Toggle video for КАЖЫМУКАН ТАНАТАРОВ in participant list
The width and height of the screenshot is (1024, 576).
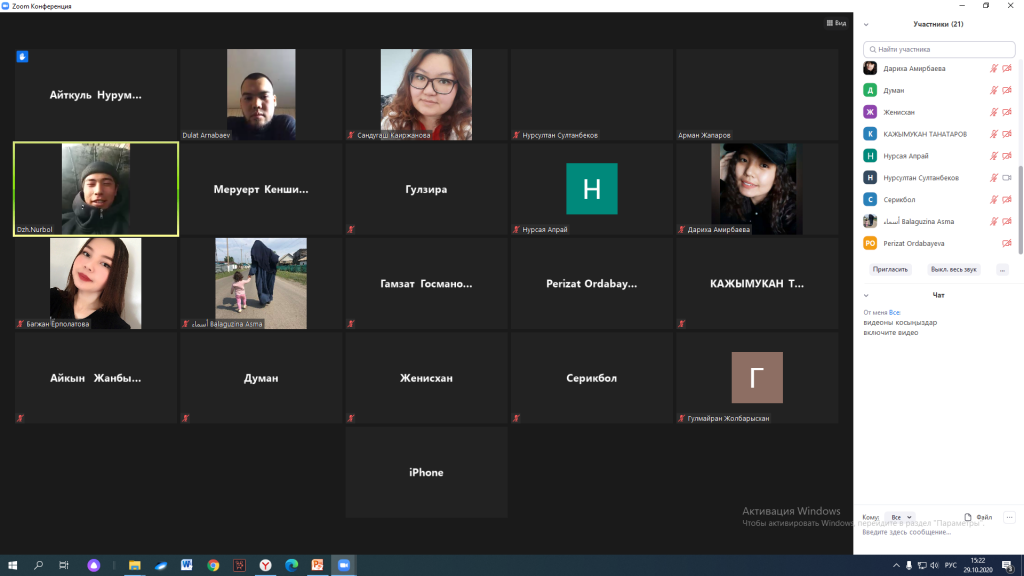(x=1007, y=134)
